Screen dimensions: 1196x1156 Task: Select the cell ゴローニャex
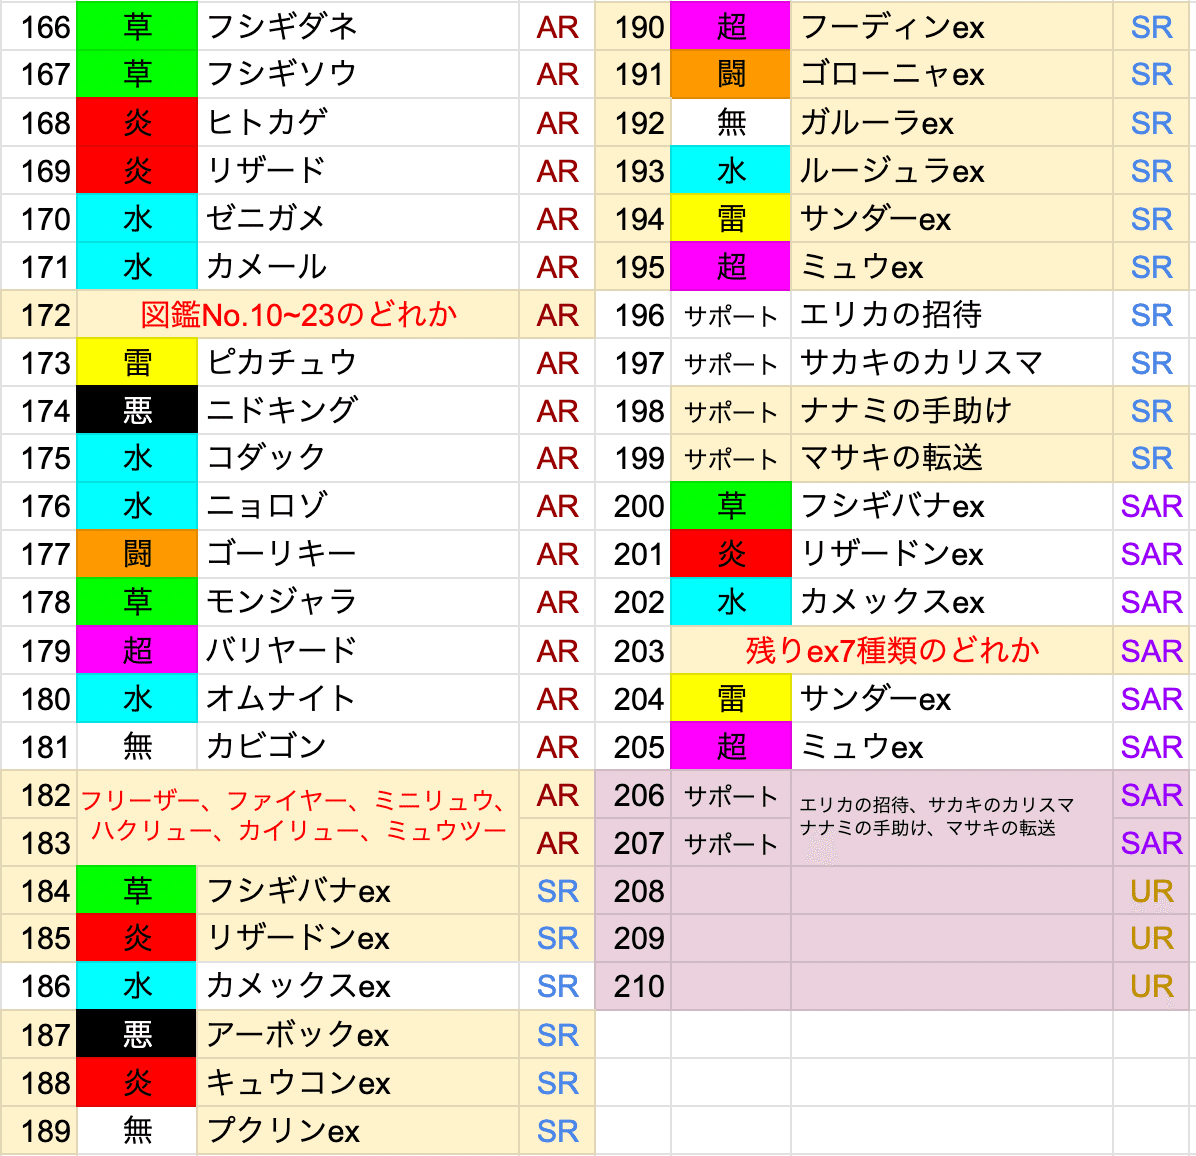point(951,75)
